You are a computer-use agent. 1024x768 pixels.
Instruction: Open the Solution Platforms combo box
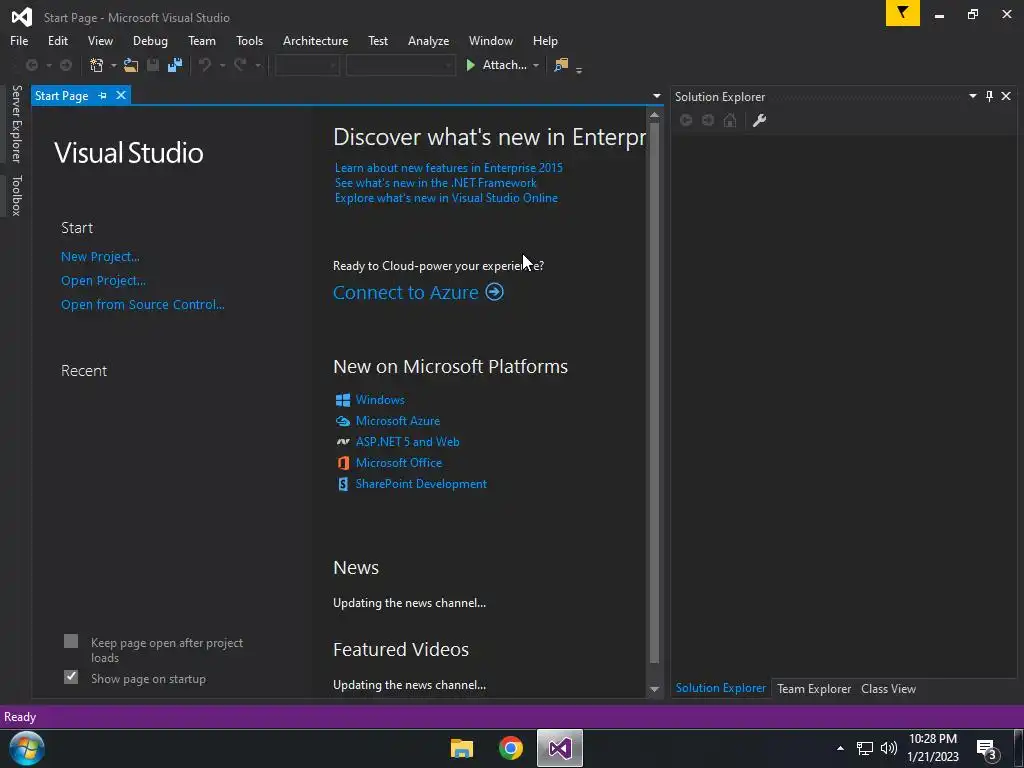400,65
